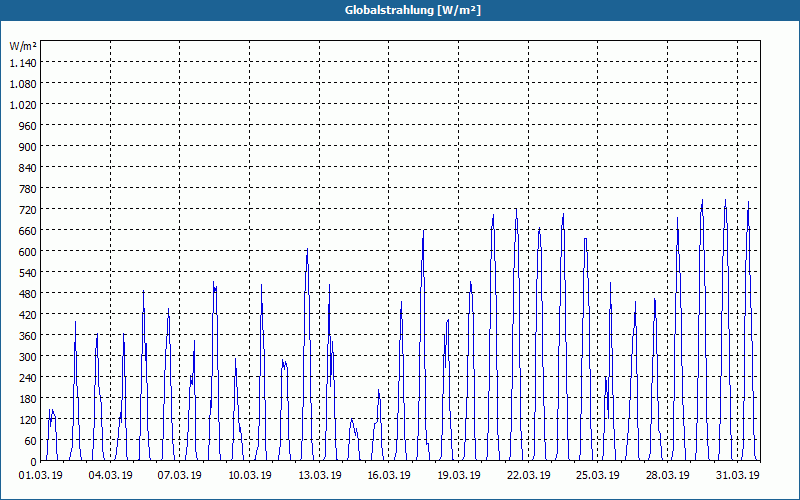Select the 07.03.19 date label

tap(180, 476)
